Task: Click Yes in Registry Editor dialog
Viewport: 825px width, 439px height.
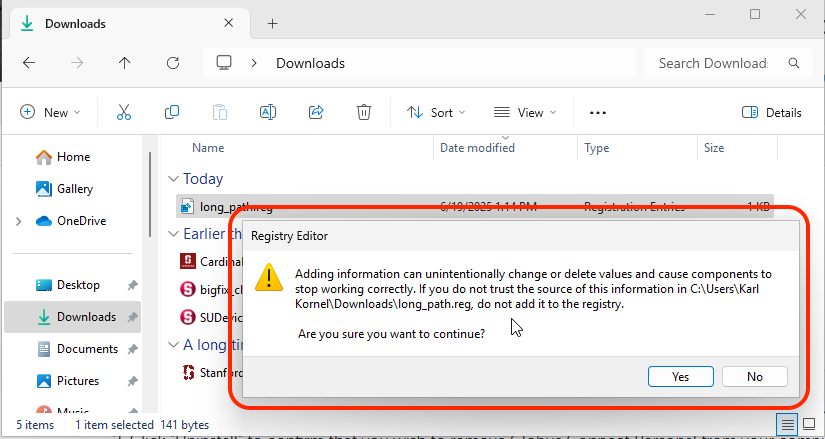Action: pyautogui.click(x=680, y=377)
